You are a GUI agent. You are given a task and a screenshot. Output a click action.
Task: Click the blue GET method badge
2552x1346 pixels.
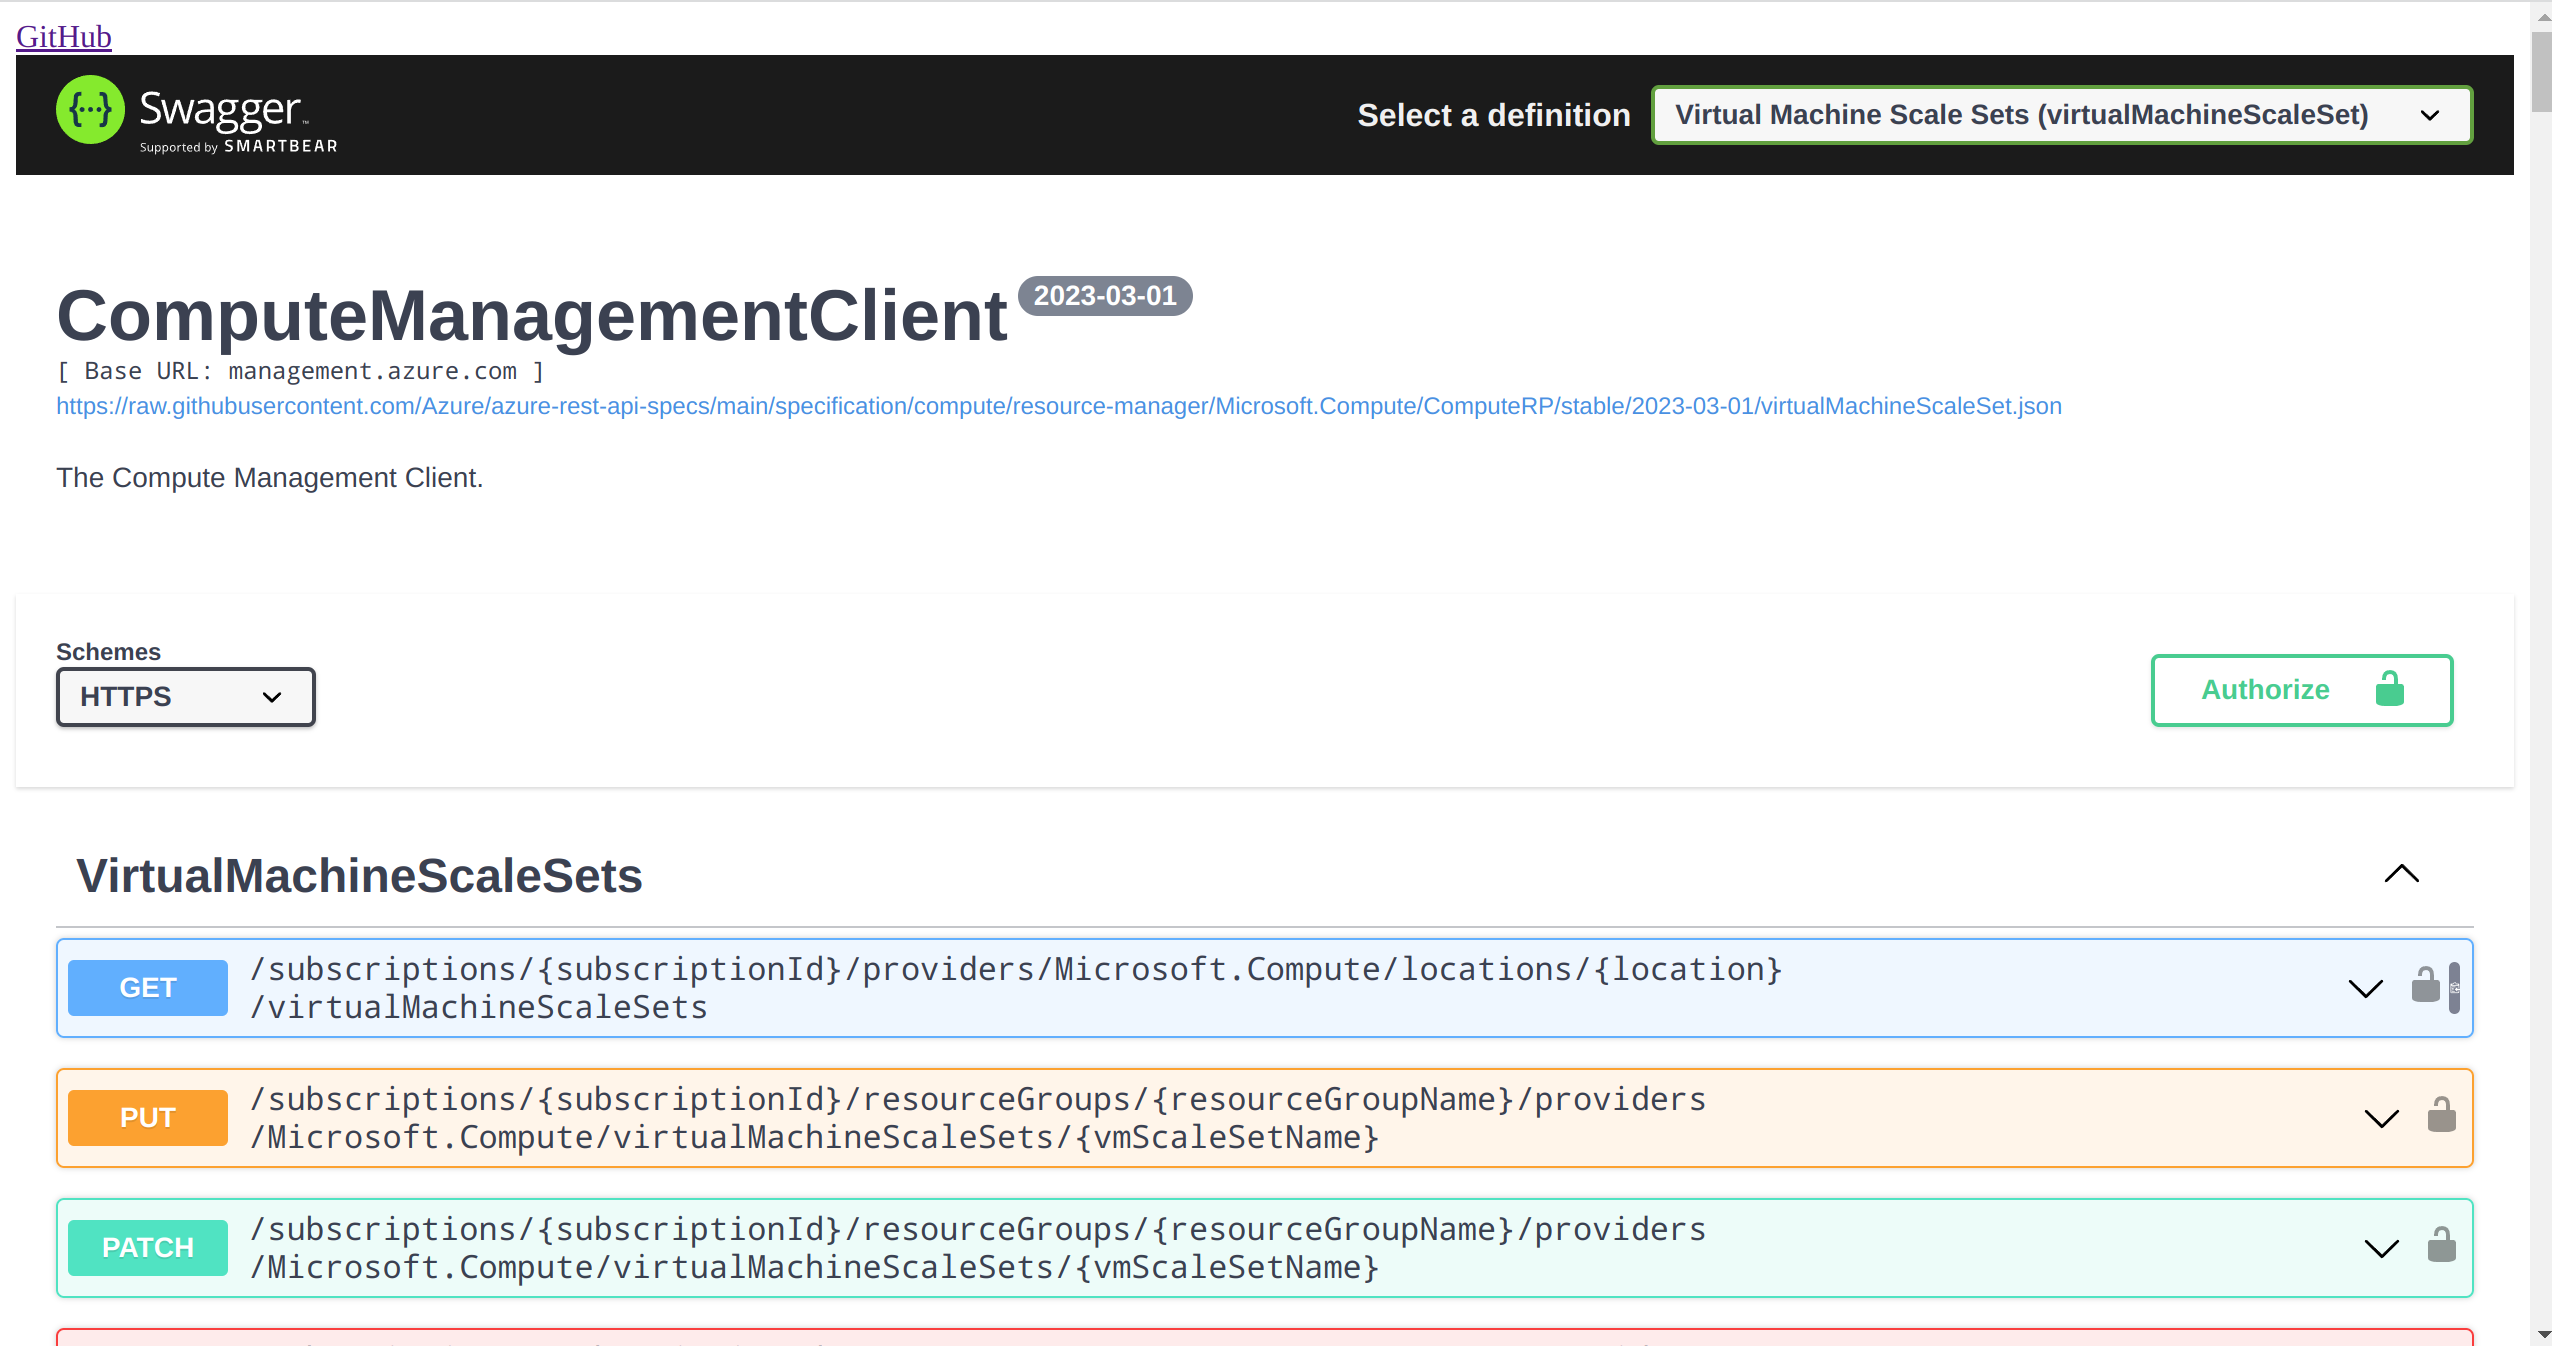click(148, 988)
